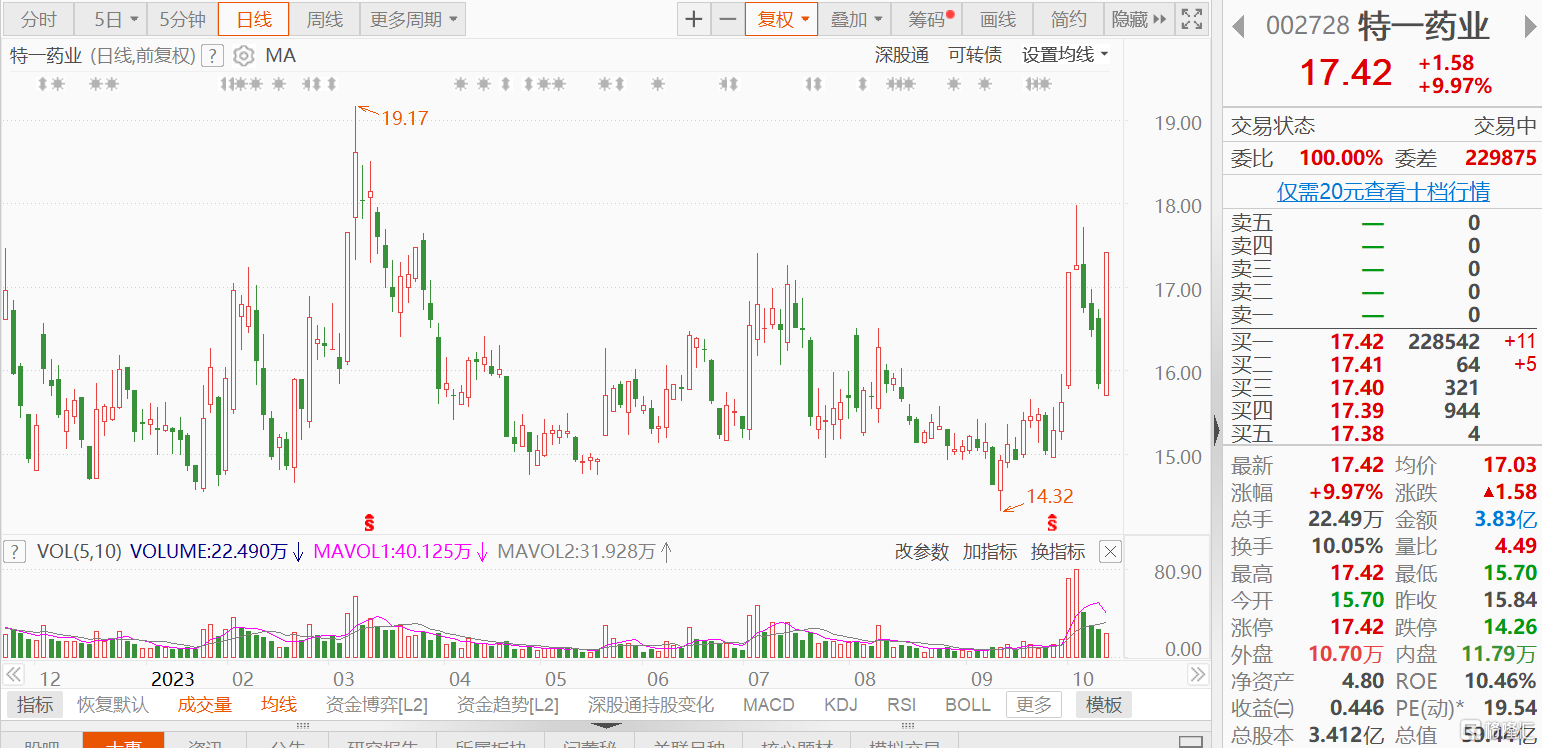Toggle 筹码 chip distribution view
Image resolution: width=1542 pixels, height=748 pixels.
[x=927, y=19]
